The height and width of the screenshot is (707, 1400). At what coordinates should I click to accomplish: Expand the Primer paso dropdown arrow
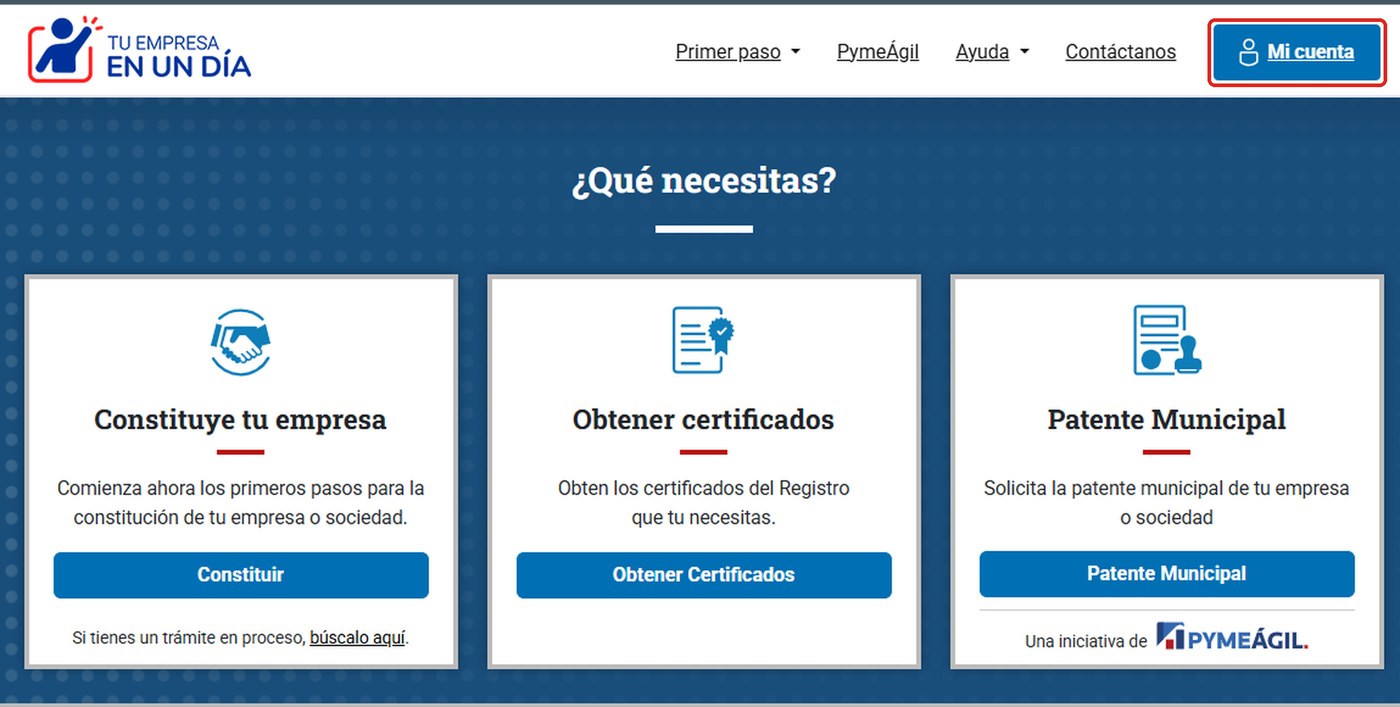click(x=796, y=52)
